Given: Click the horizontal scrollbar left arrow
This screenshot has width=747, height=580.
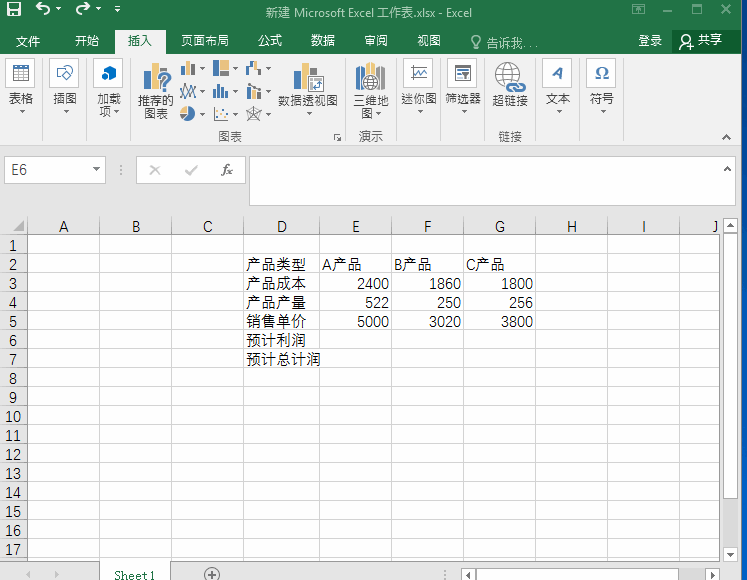Looking at the screenshot, I should (x=468, y=575).
